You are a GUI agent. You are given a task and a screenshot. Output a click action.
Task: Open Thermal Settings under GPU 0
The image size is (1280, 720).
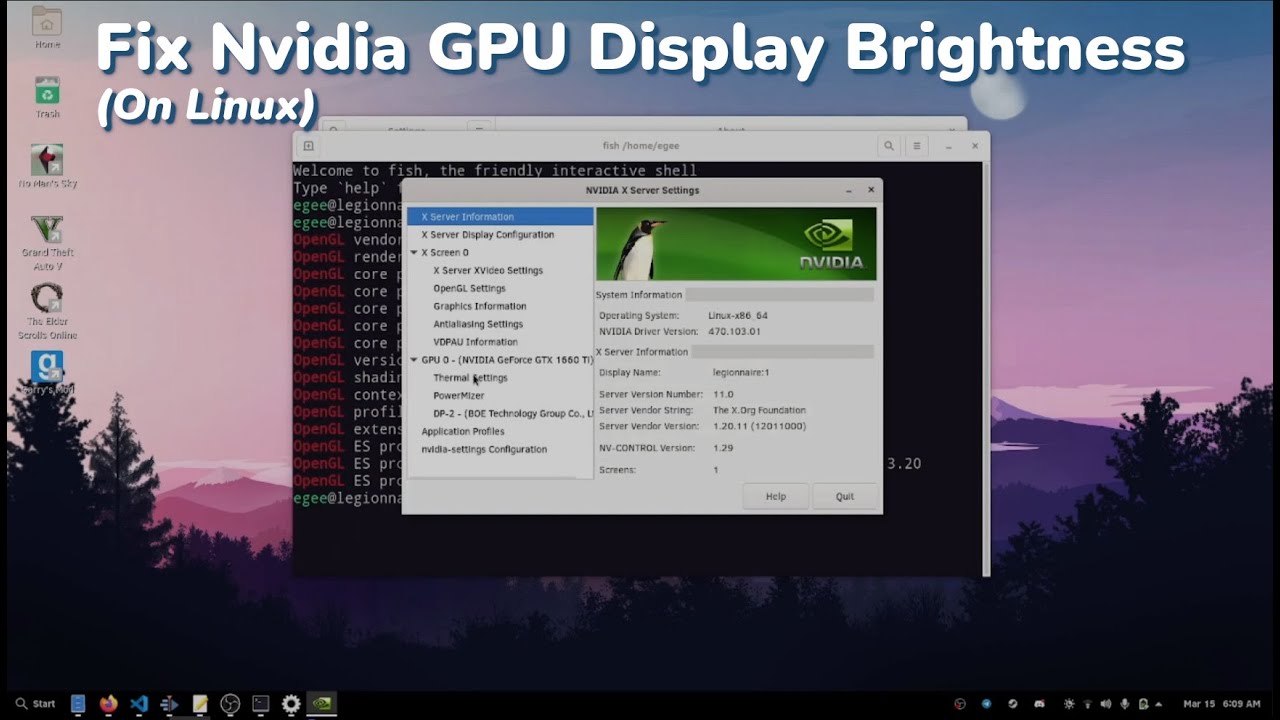(x=470, y=378)
